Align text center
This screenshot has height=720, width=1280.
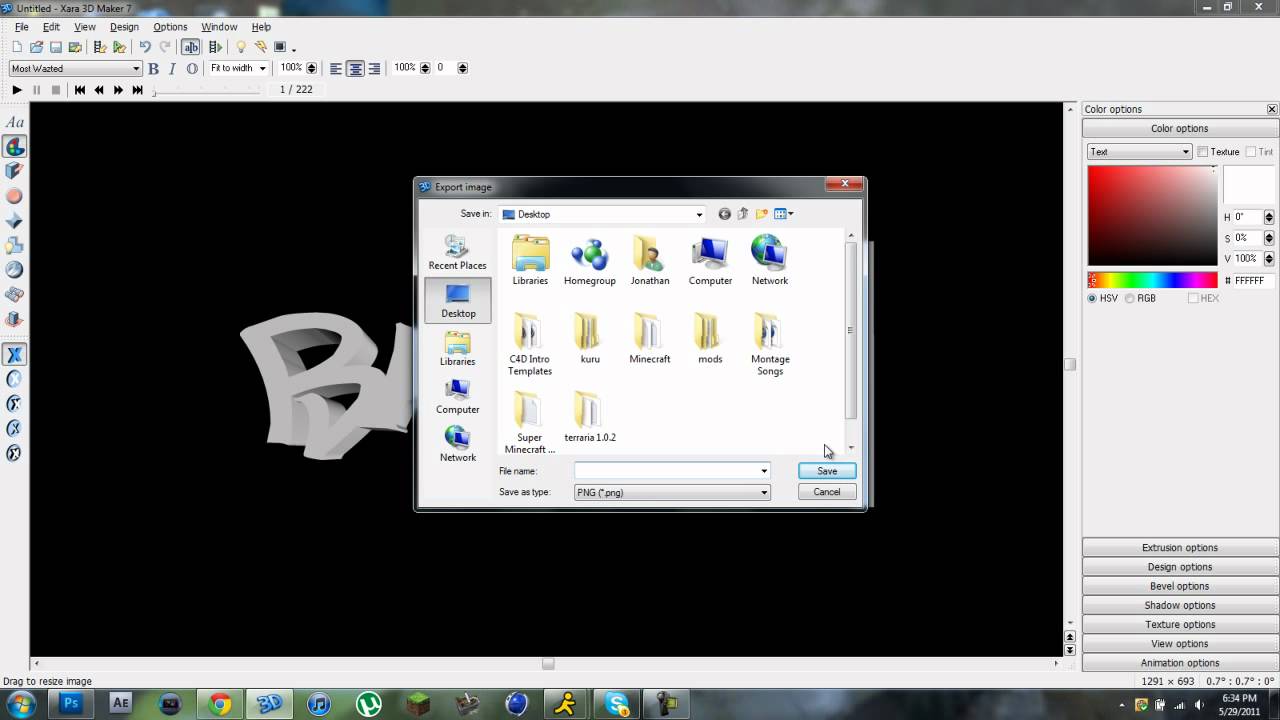point(355,68)
